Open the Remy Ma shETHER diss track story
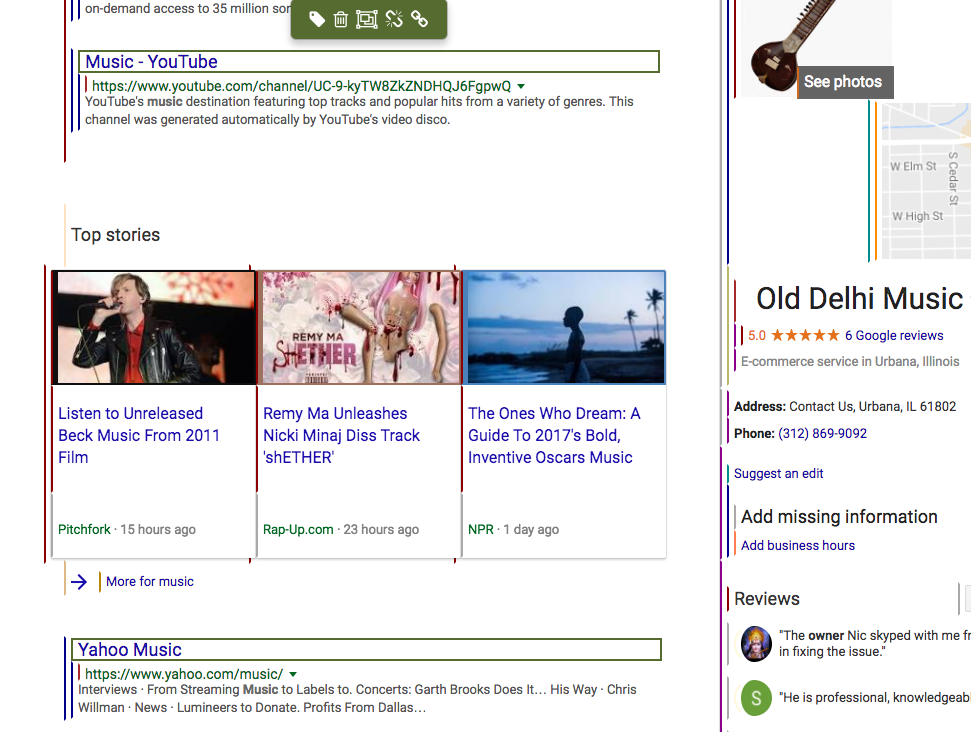 [x=341, y=435]
